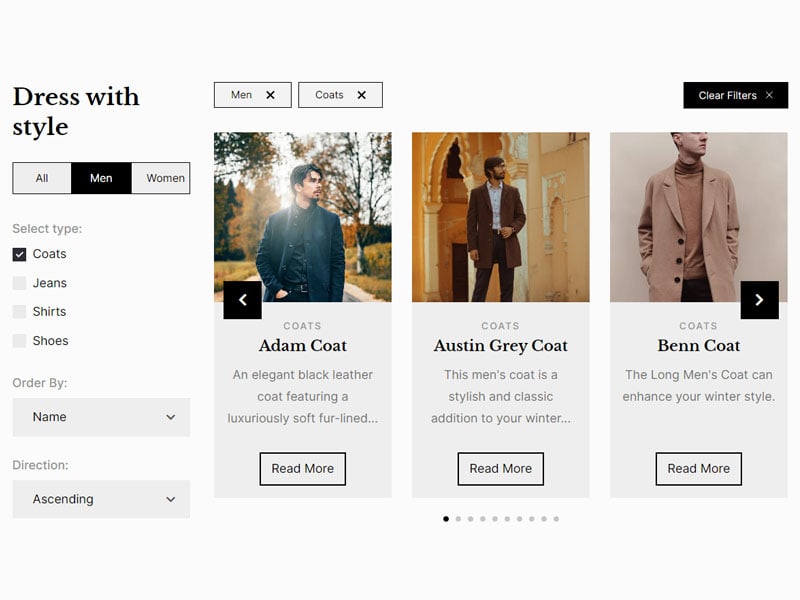The image size is (800, 600).
Task: Select the All category tab
Action: pyautogui.click(x=42, y=178)
